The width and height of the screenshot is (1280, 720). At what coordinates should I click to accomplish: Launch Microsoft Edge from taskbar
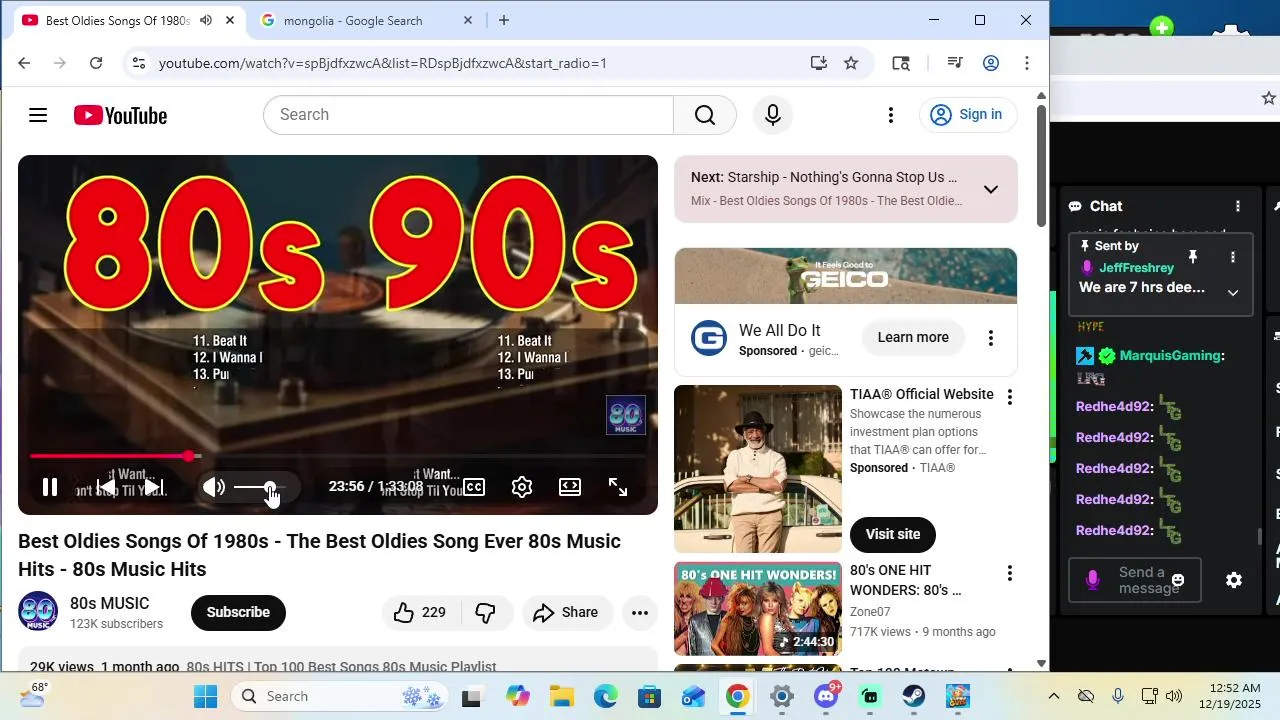coord(605,696)
